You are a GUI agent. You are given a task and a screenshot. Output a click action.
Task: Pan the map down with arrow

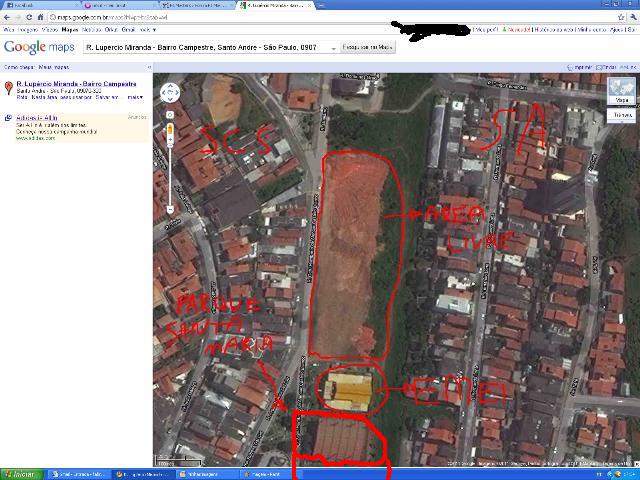(x=170, y=99)
